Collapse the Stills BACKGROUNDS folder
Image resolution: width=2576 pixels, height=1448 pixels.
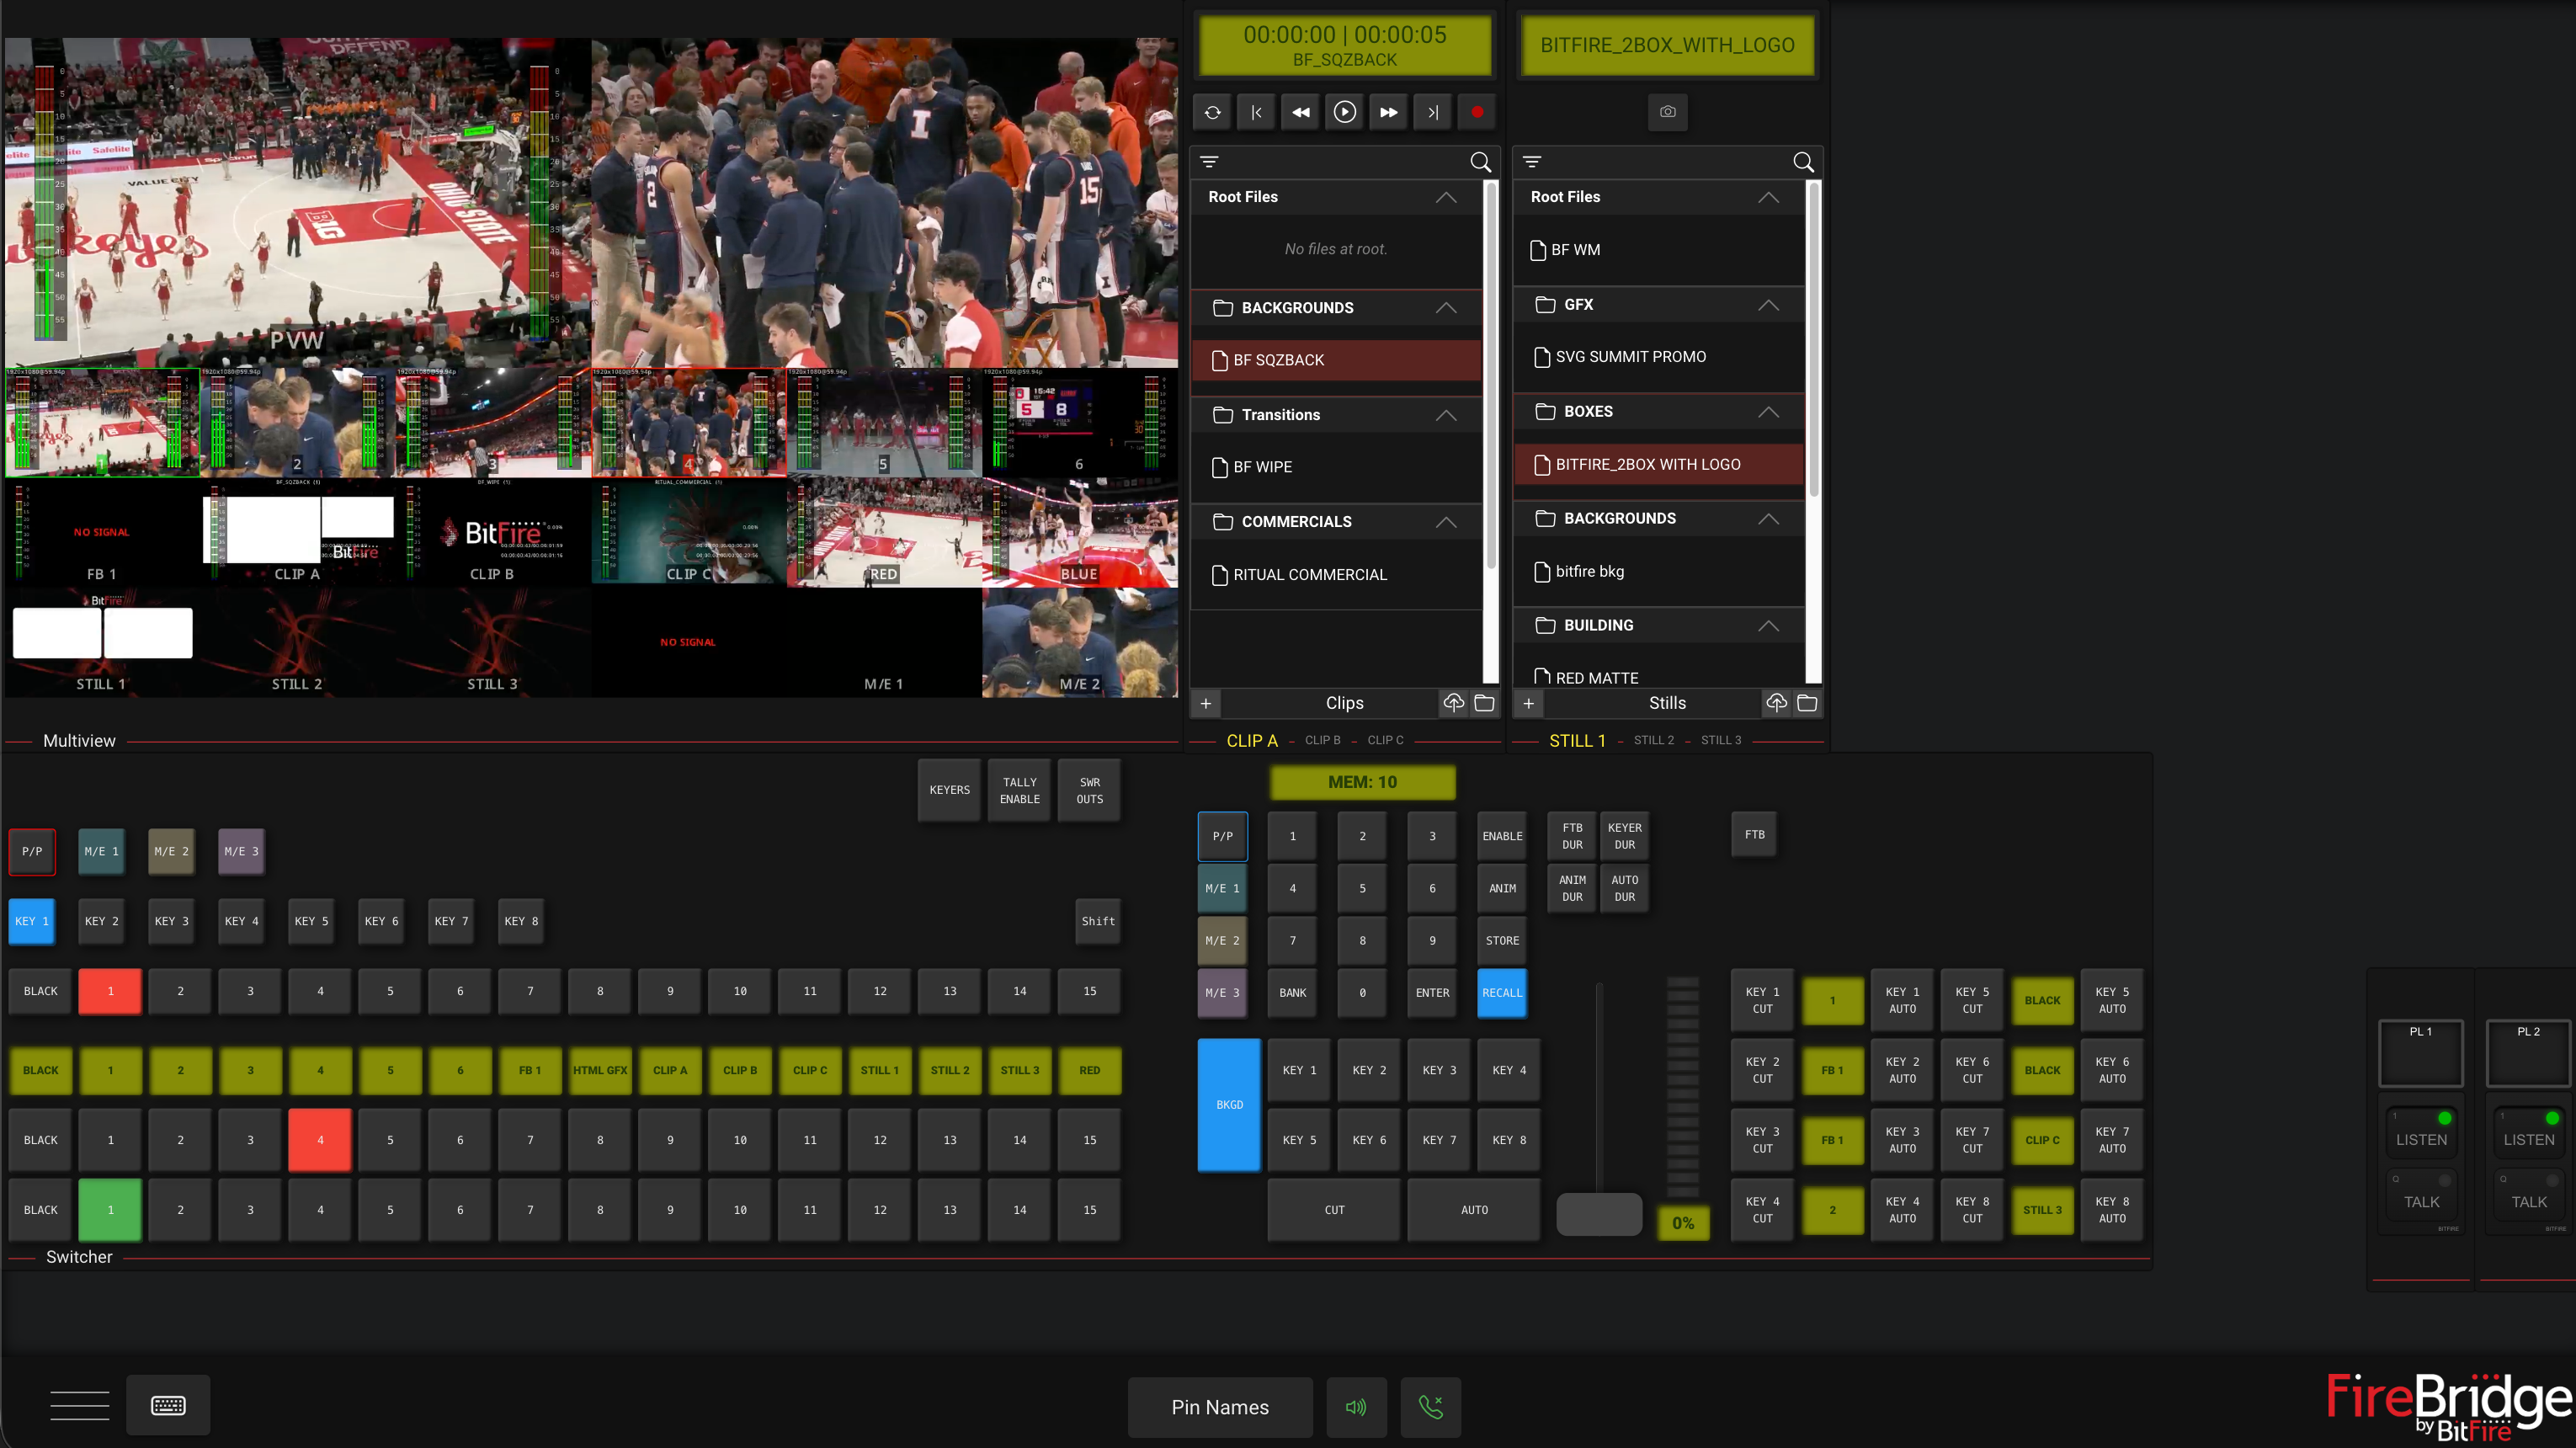[x=1768, y=518]
